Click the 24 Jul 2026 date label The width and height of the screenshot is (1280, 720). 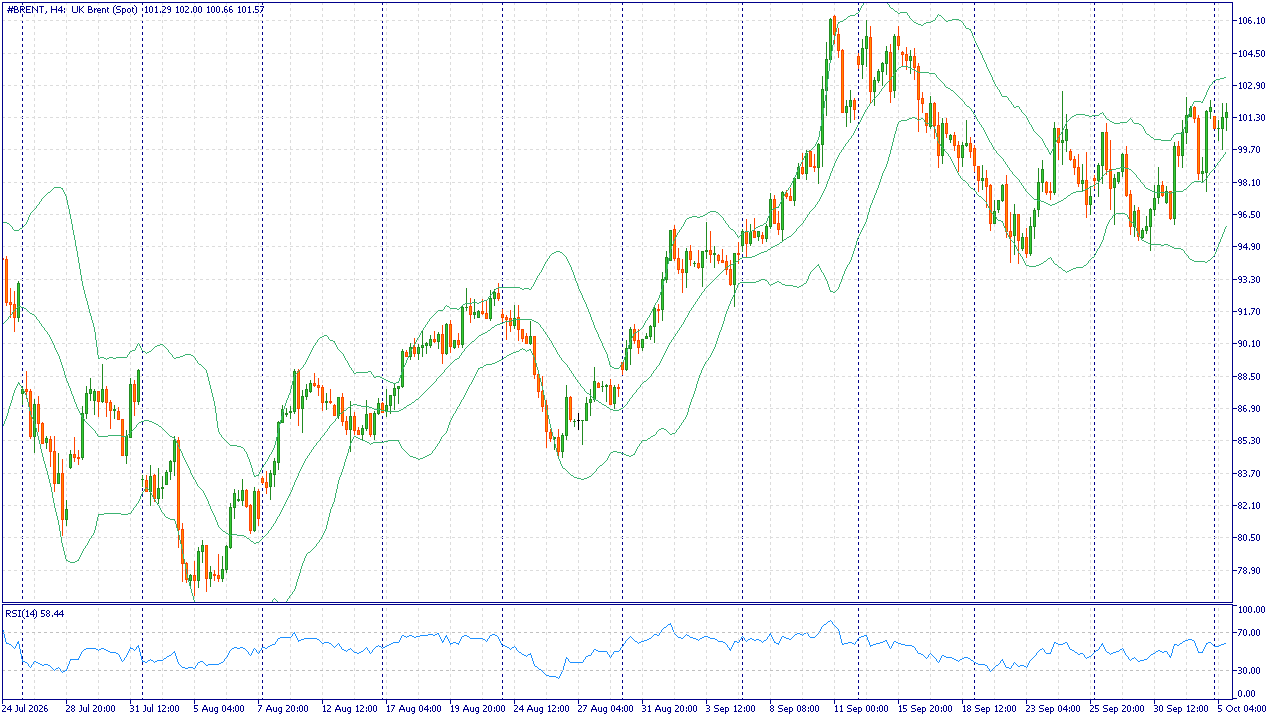pos(27,709)
